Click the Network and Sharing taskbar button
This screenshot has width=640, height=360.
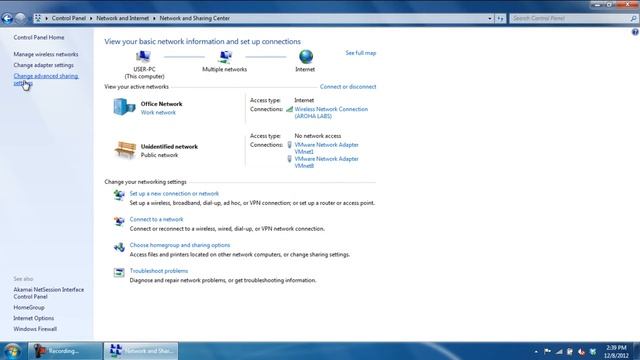pos(141,351)
